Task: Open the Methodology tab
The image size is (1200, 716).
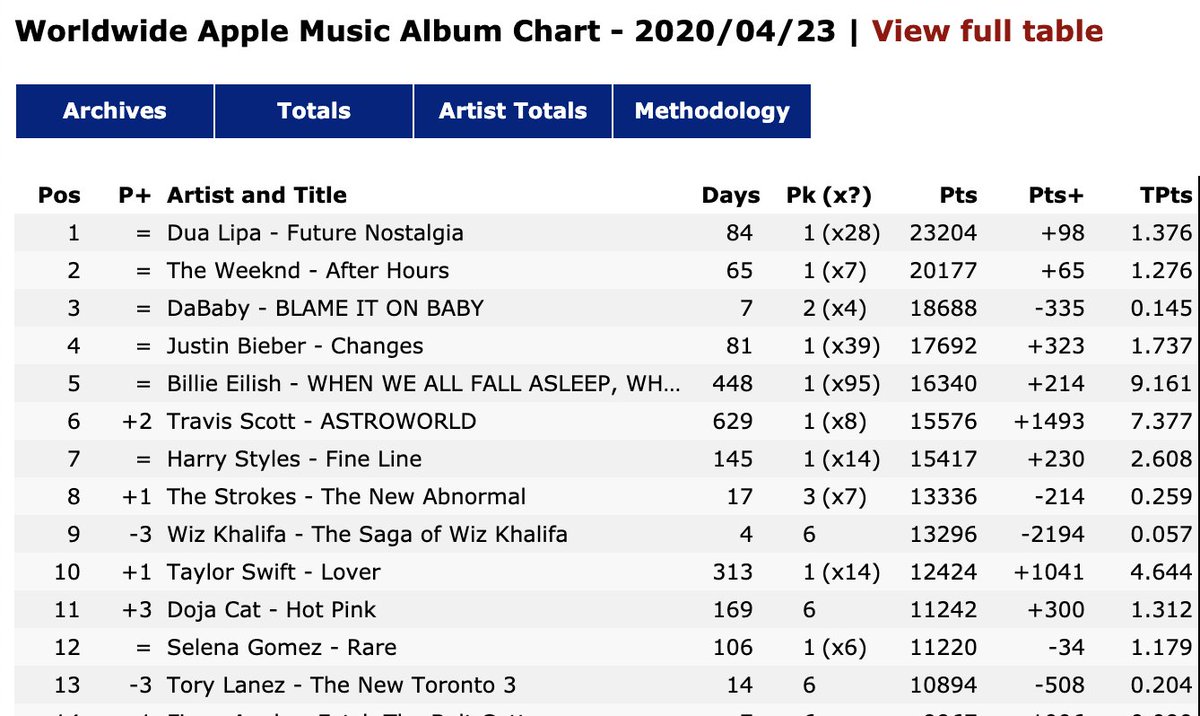Action: coord(712,111)
